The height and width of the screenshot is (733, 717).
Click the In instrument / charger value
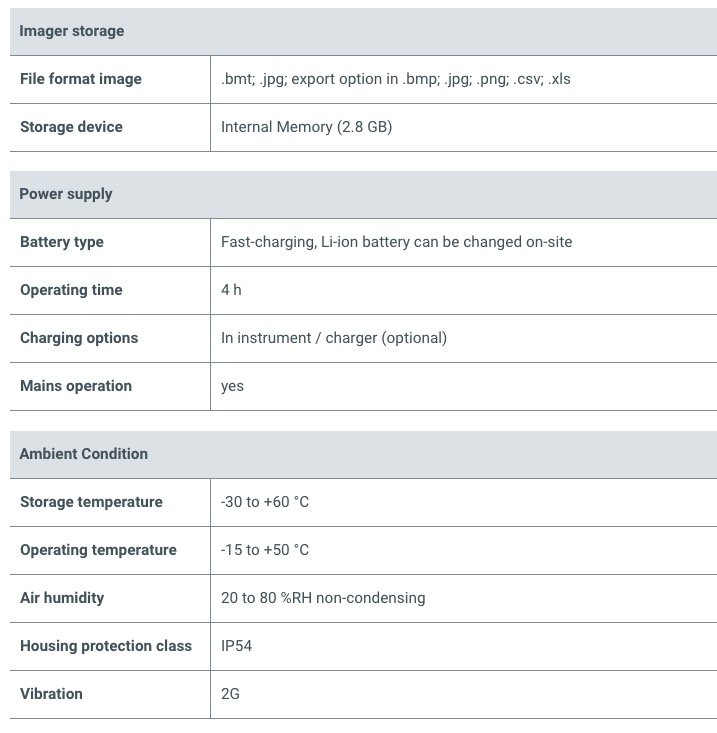[x=334, y=338]
